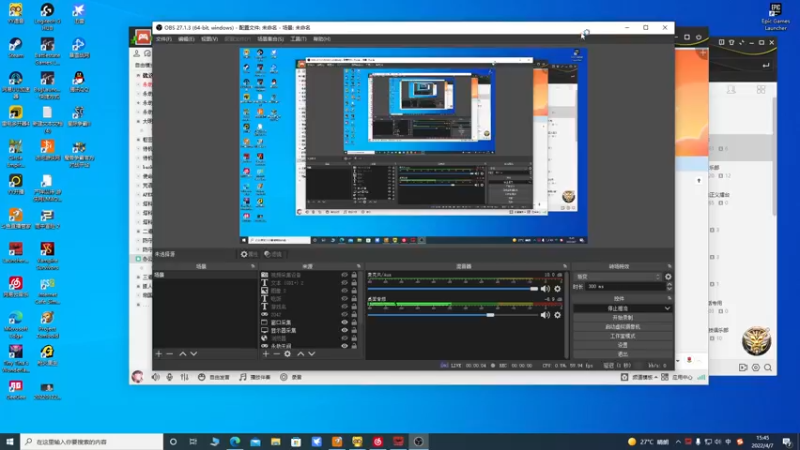
Task: Pop out the Audio Mixer dock panel
Action: [565, 266]
